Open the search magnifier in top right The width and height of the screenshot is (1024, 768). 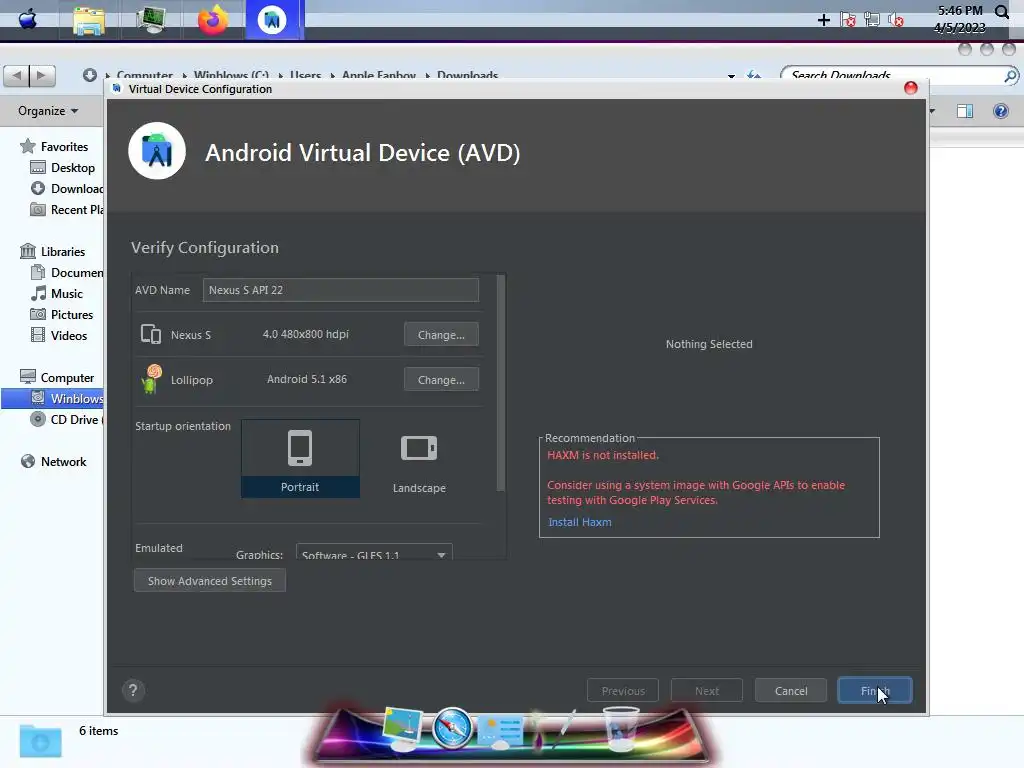point(1002,12)
